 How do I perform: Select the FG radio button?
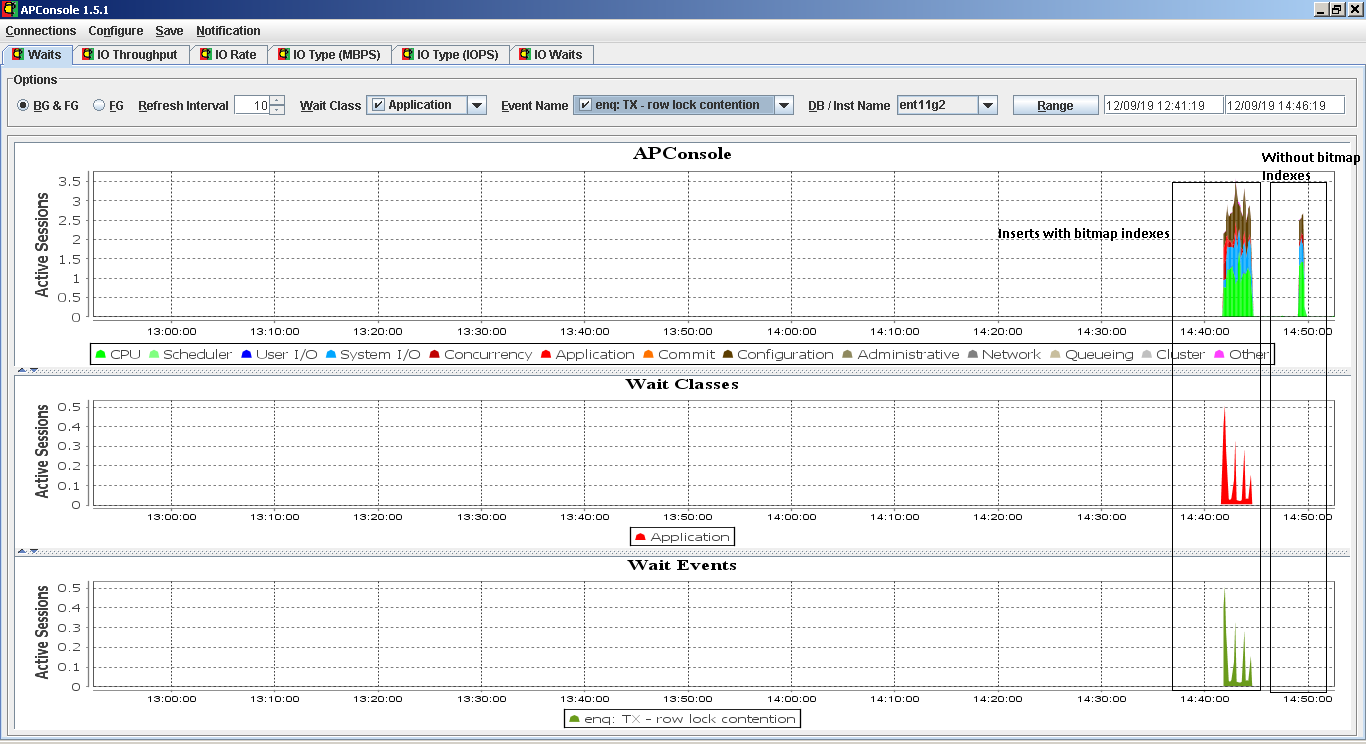click(98, 104)
